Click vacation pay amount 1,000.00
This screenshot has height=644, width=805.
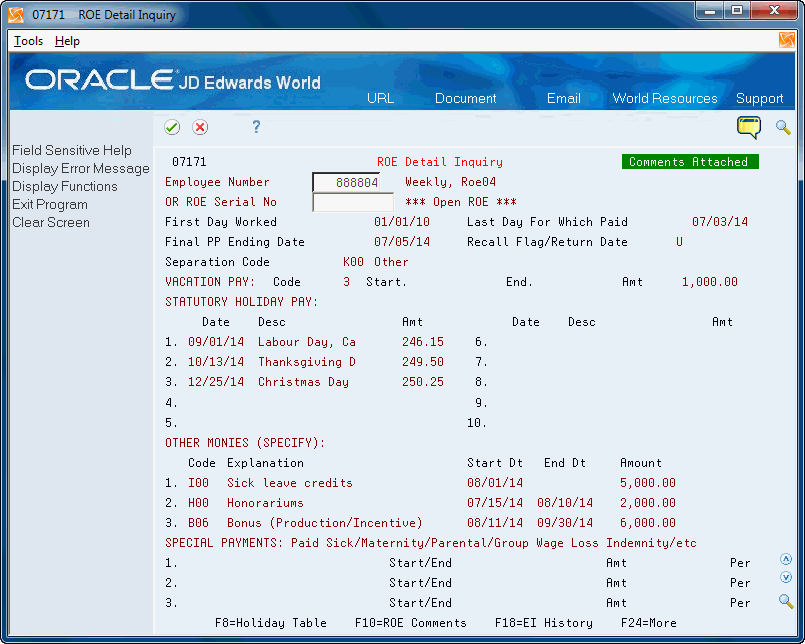[x=710, y=282]
